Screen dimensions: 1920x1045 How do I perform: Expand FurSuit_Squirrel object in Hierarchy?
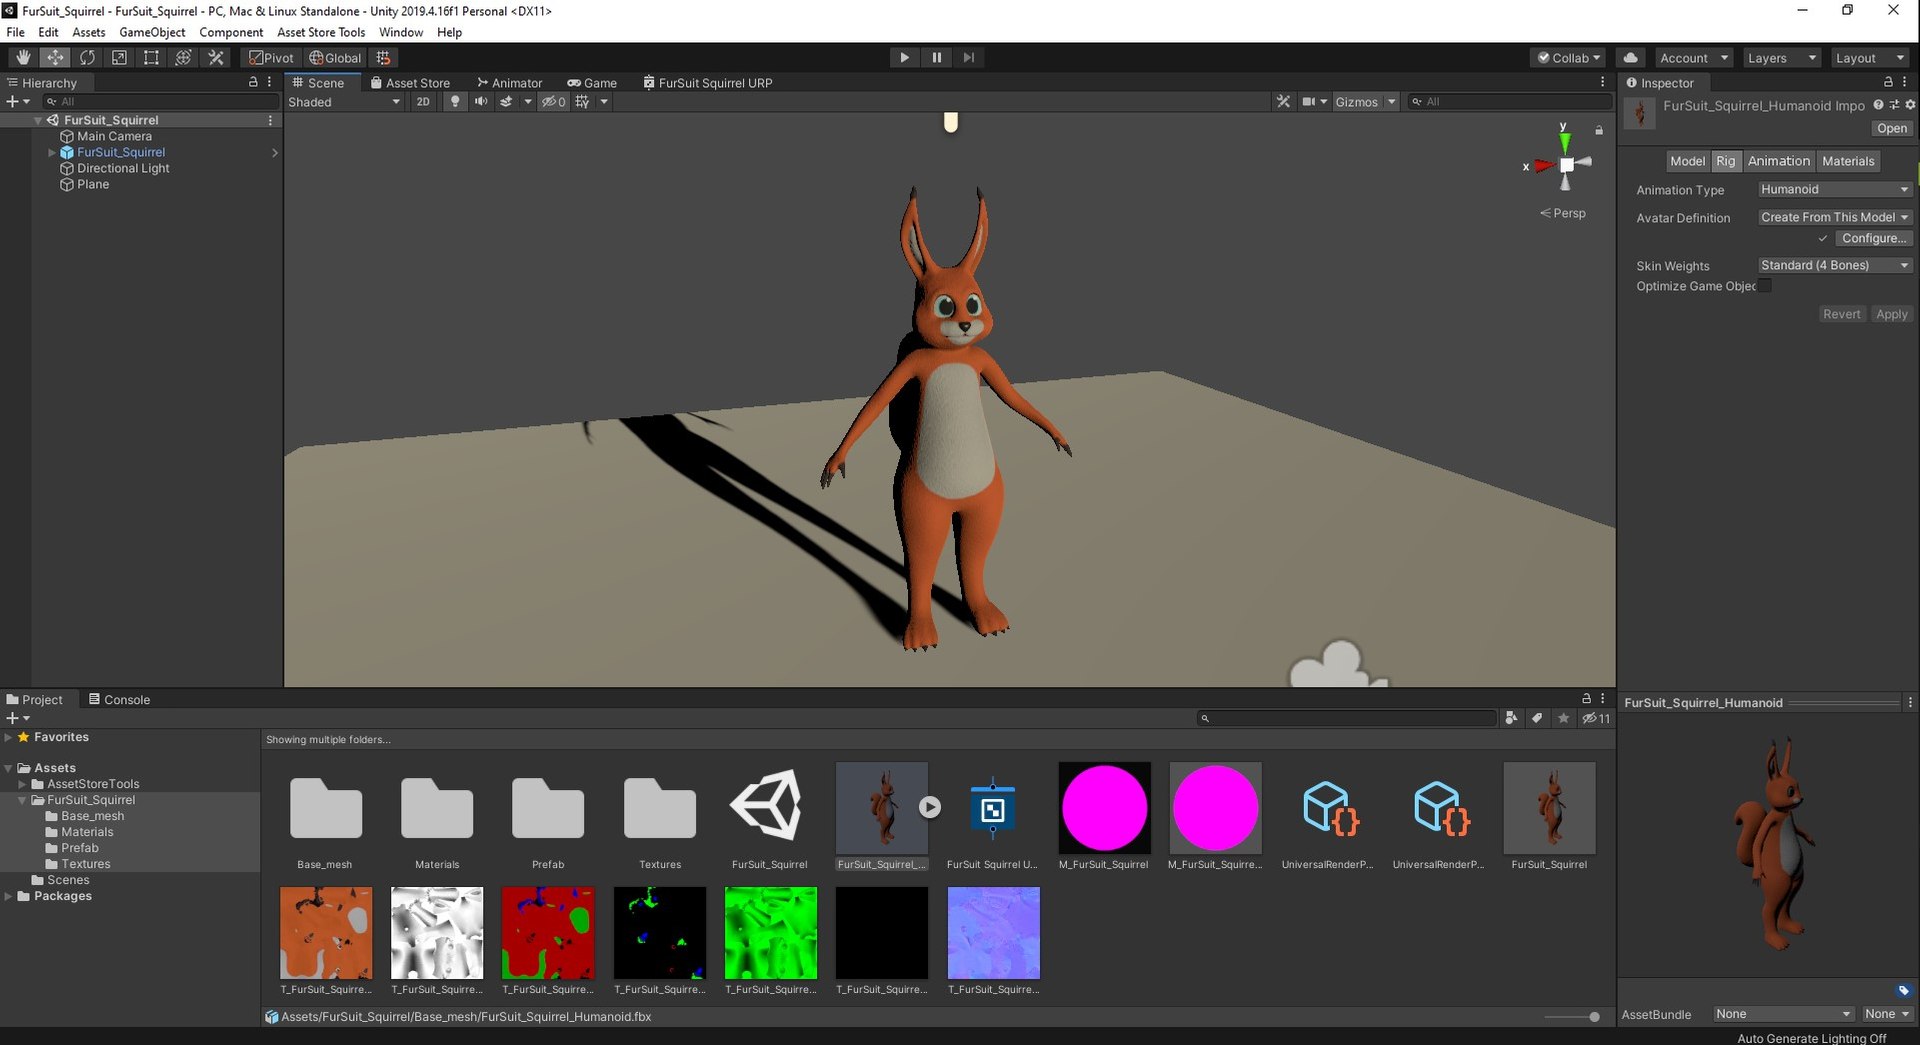point(52,152)
